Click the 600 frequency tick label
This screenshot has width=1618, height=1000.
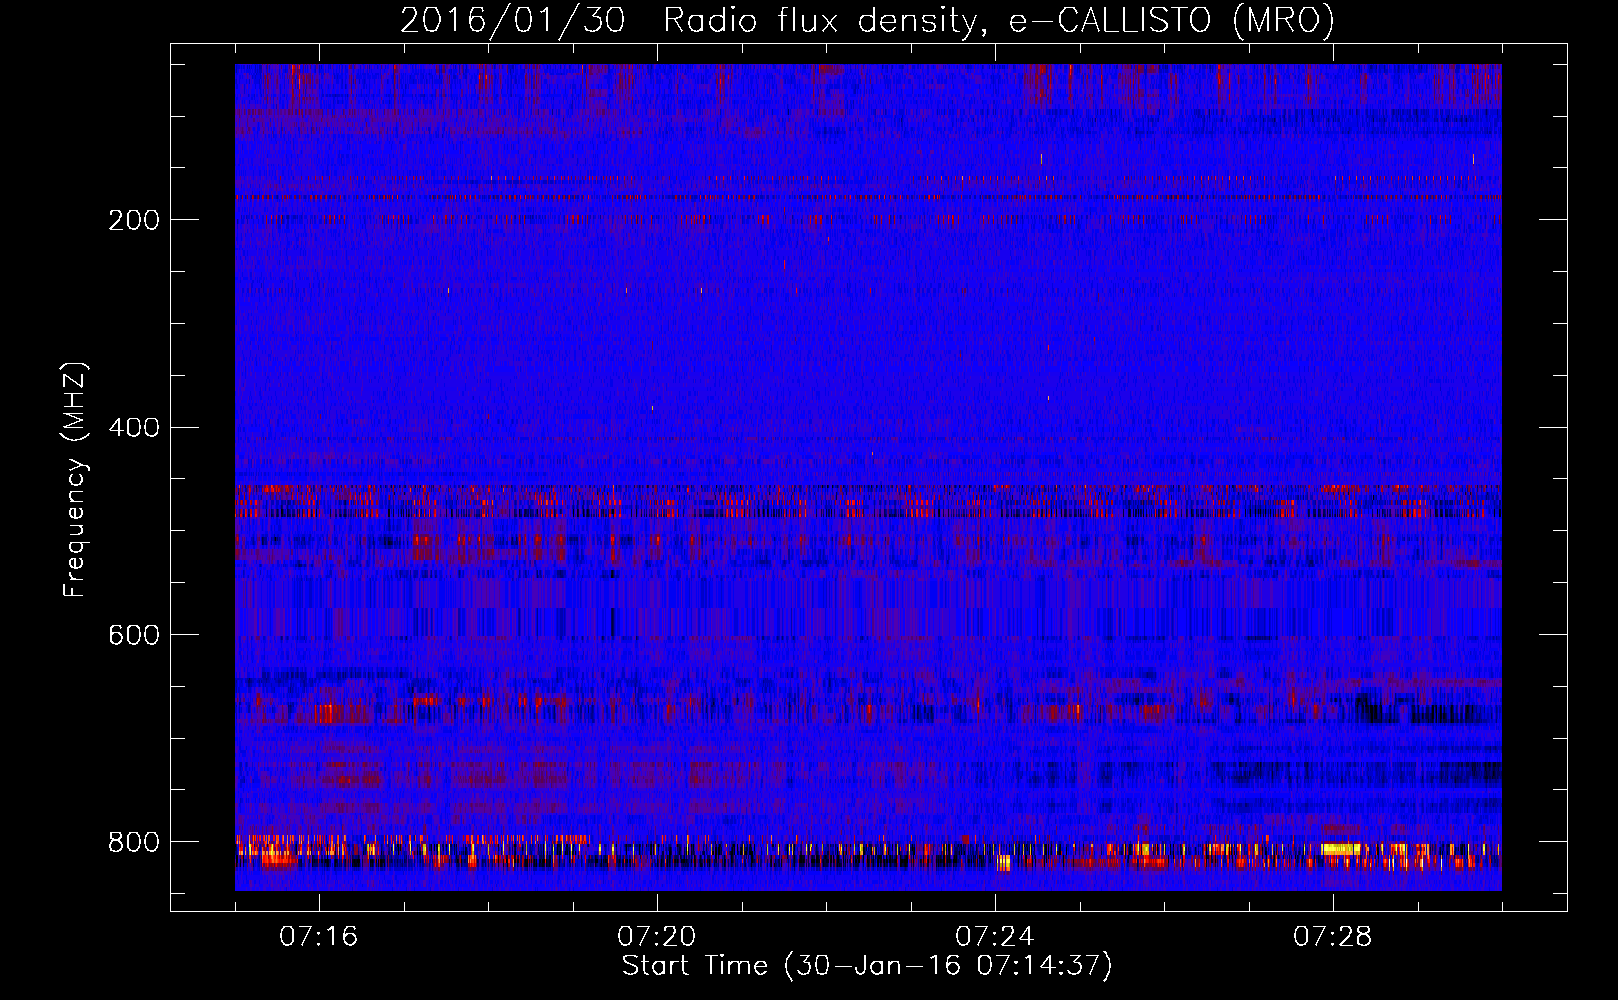coord(134,636)
